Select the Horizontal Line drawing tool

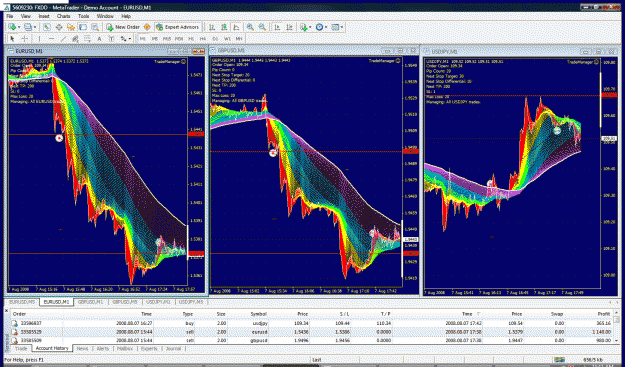click(51, 39)
